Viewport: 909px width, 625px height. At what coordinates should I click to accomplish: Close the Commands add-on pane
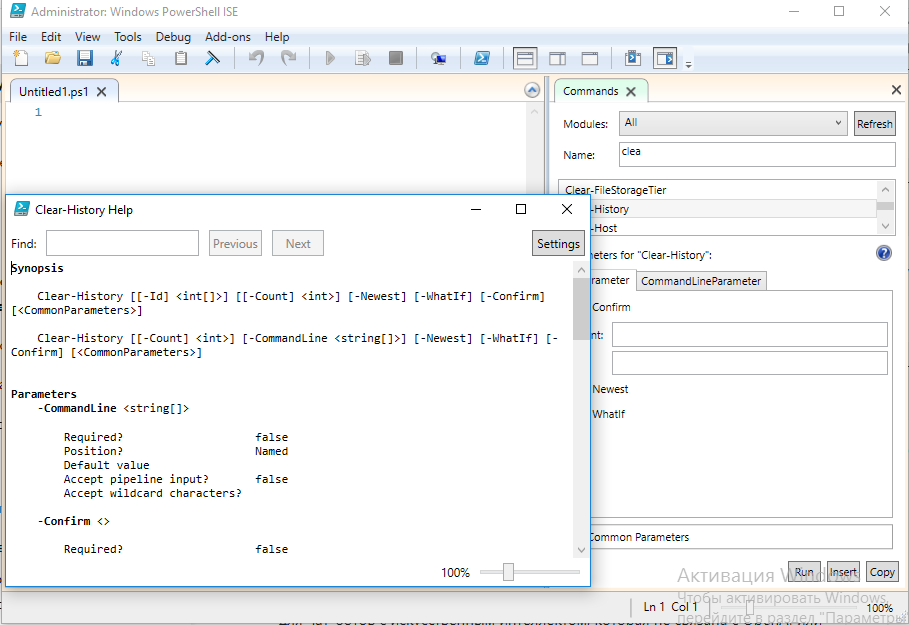(x=896, y=89)
